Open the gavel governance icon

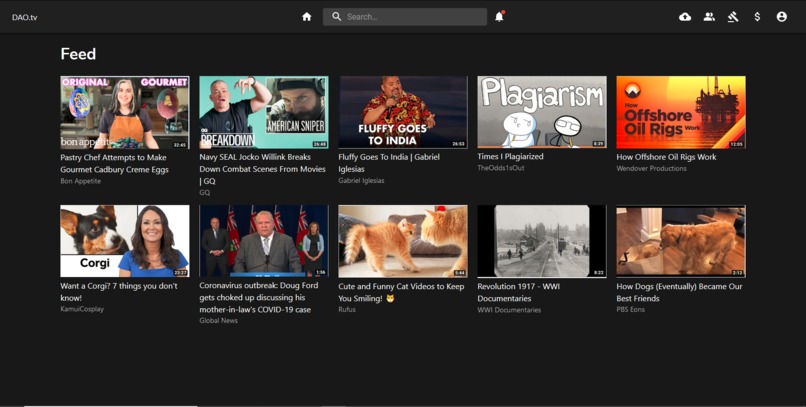pos(733,17)
